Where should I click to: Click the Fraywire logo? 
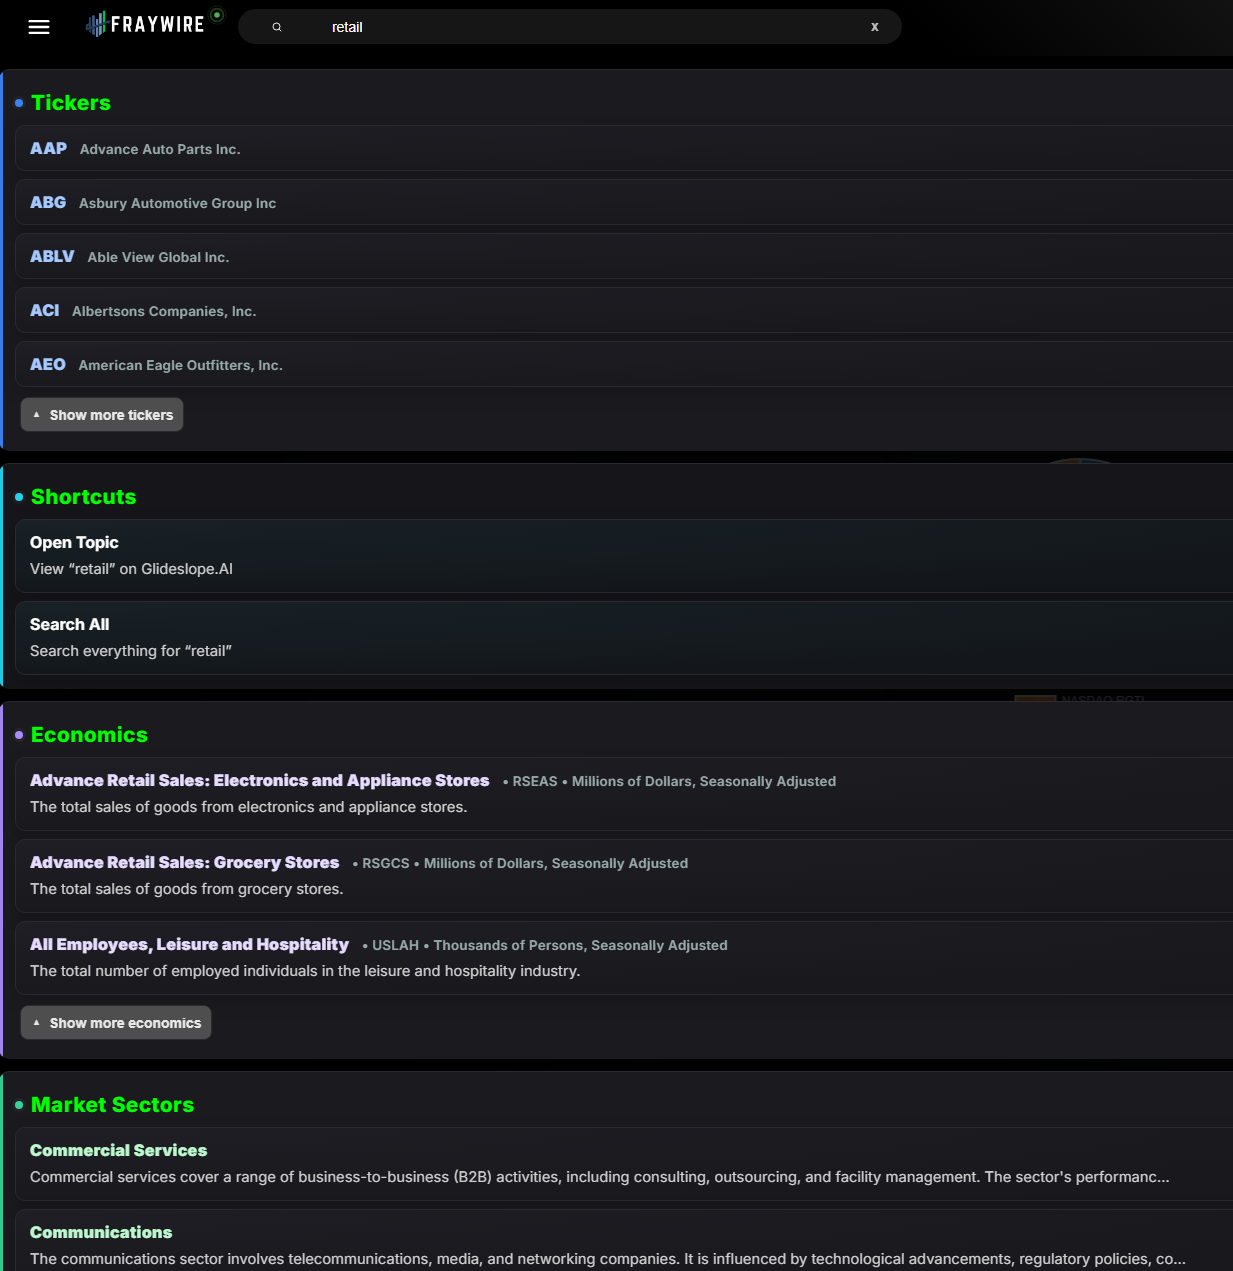pyautogui.click(x=145, y=25)
